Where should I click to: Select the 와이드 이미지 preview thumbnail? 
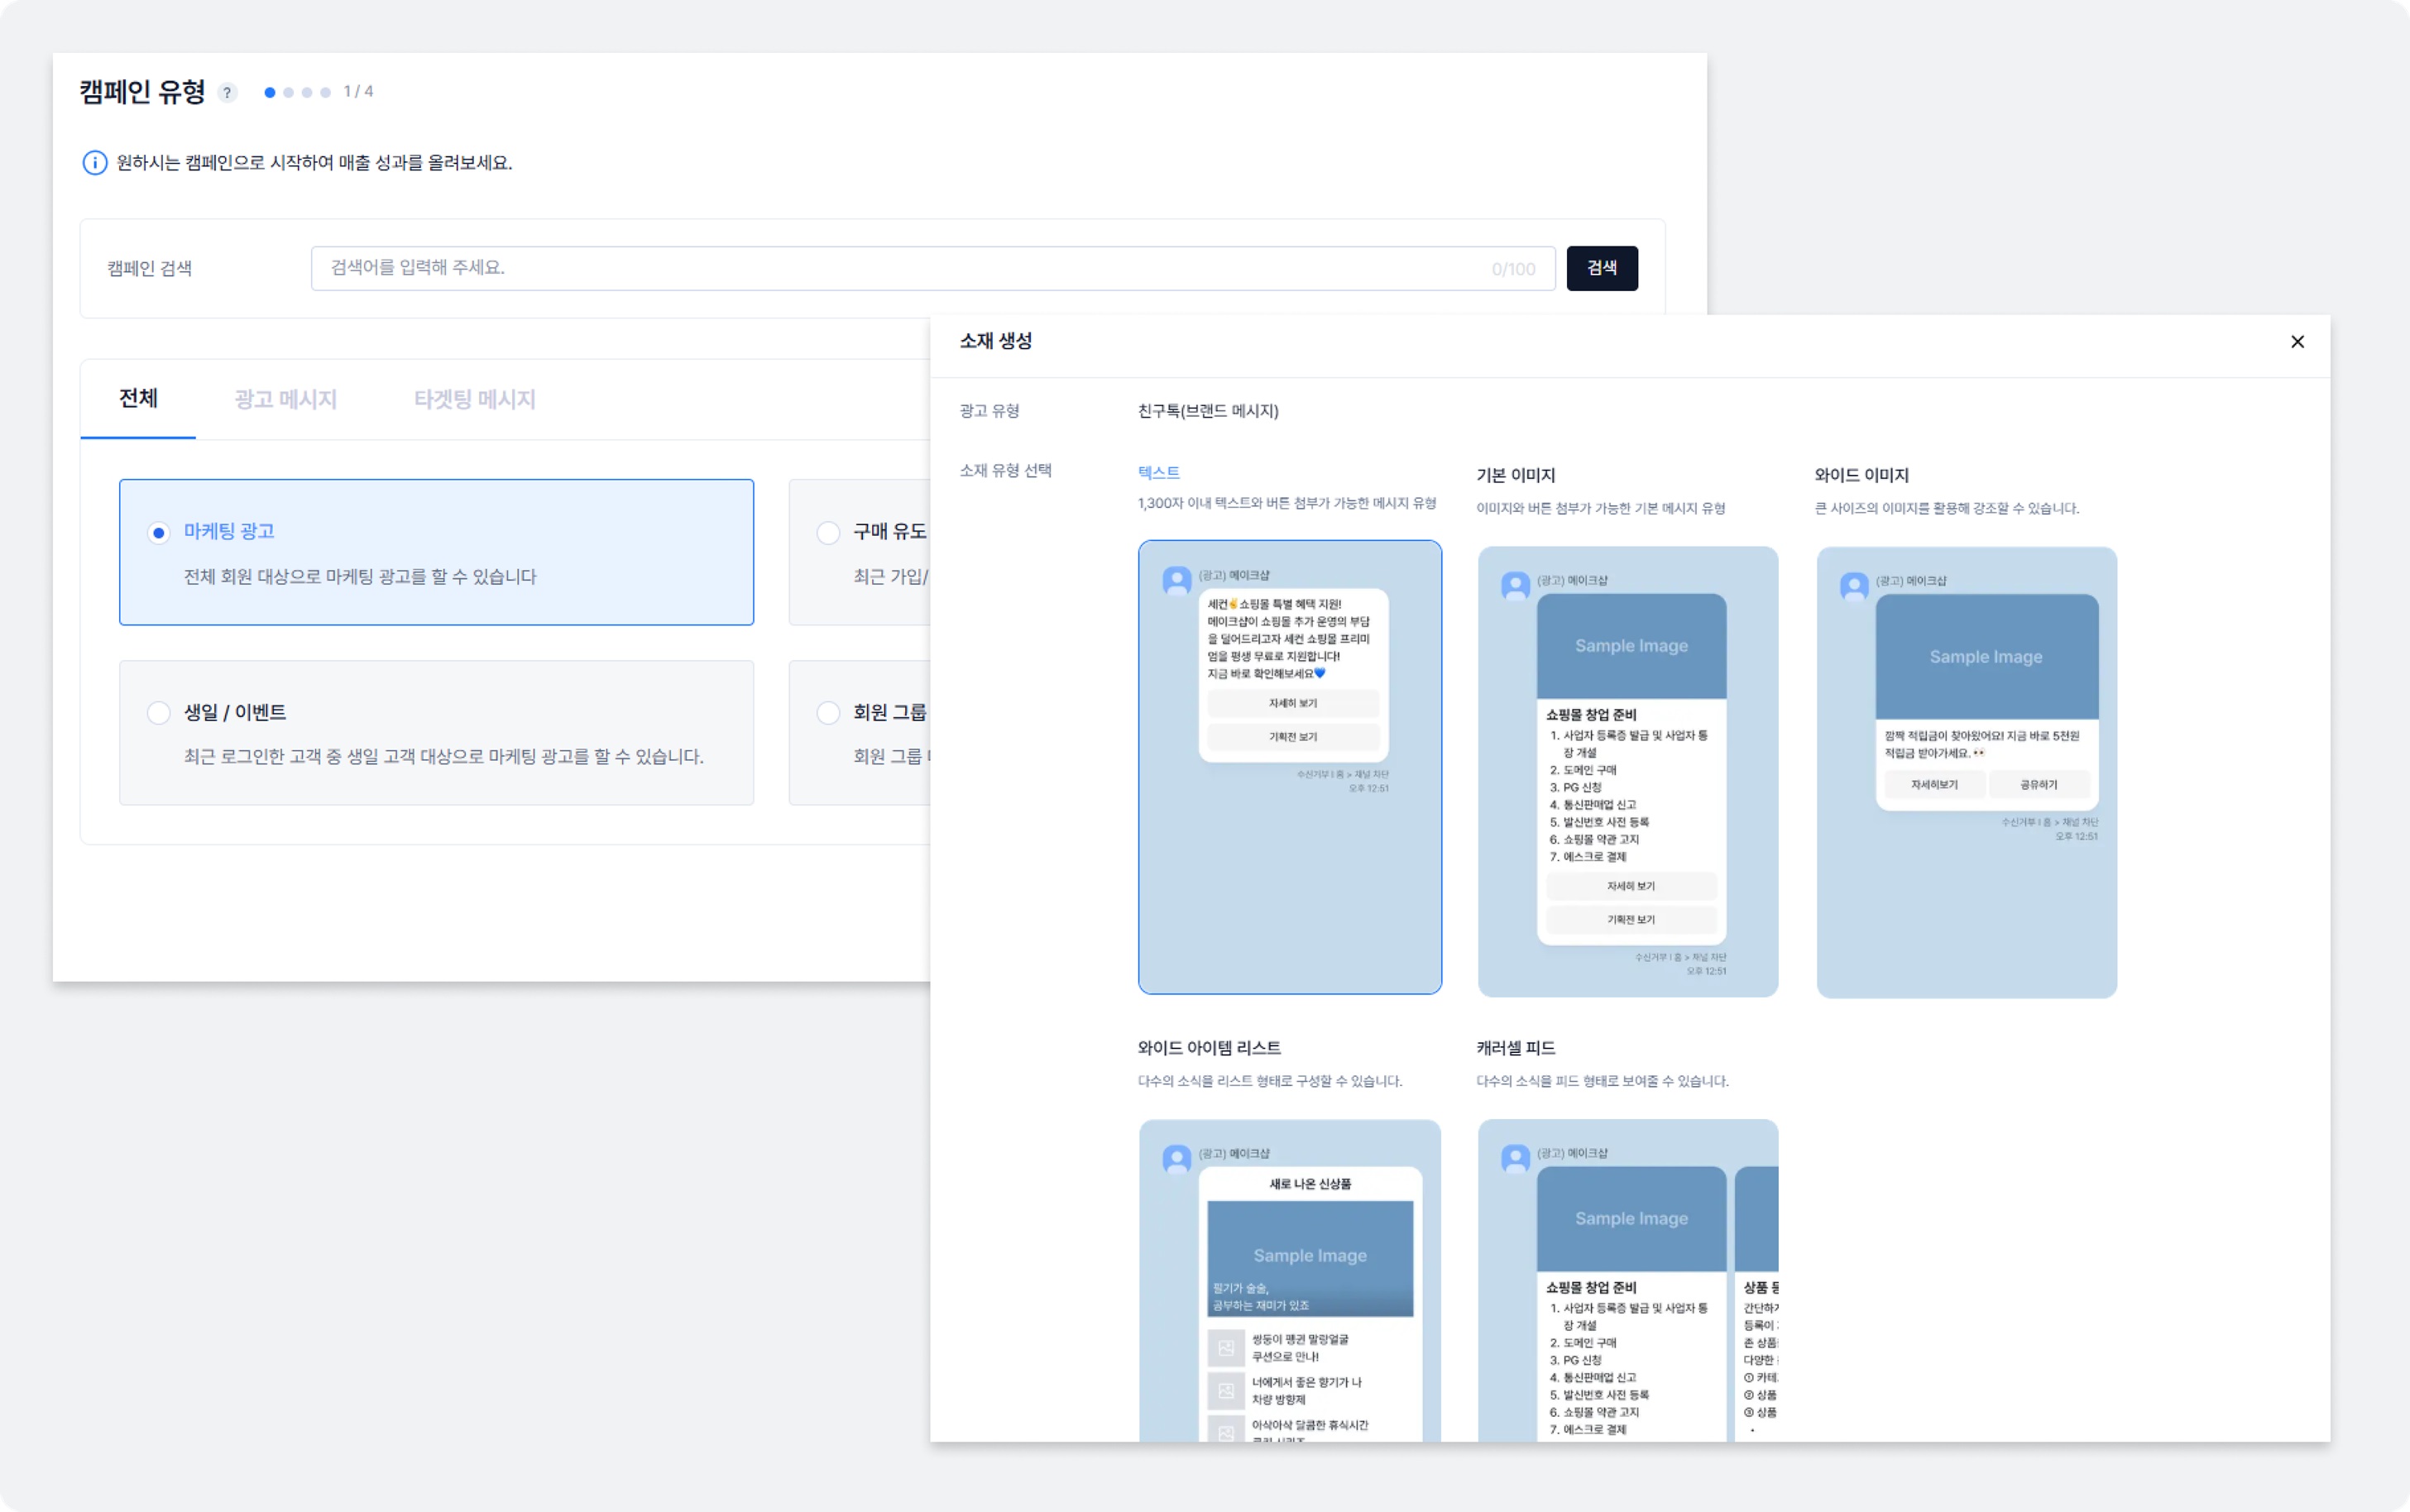1966,771
